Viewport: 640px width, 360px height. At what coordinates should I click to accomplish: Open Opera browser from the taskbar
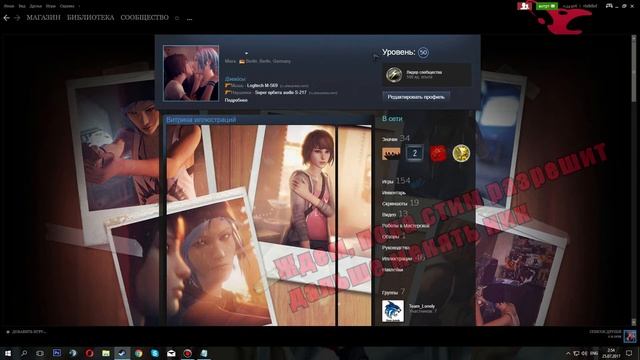(89, 353)
